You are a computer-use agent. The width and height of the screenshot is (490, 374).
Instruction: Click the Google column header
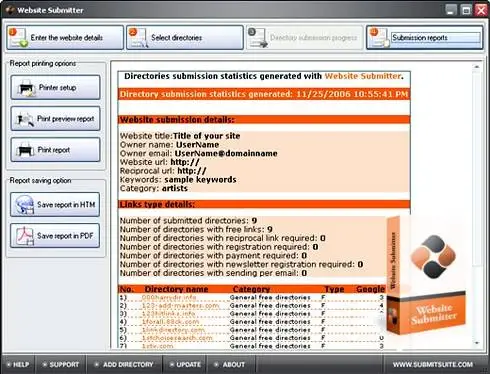point(370,289)
